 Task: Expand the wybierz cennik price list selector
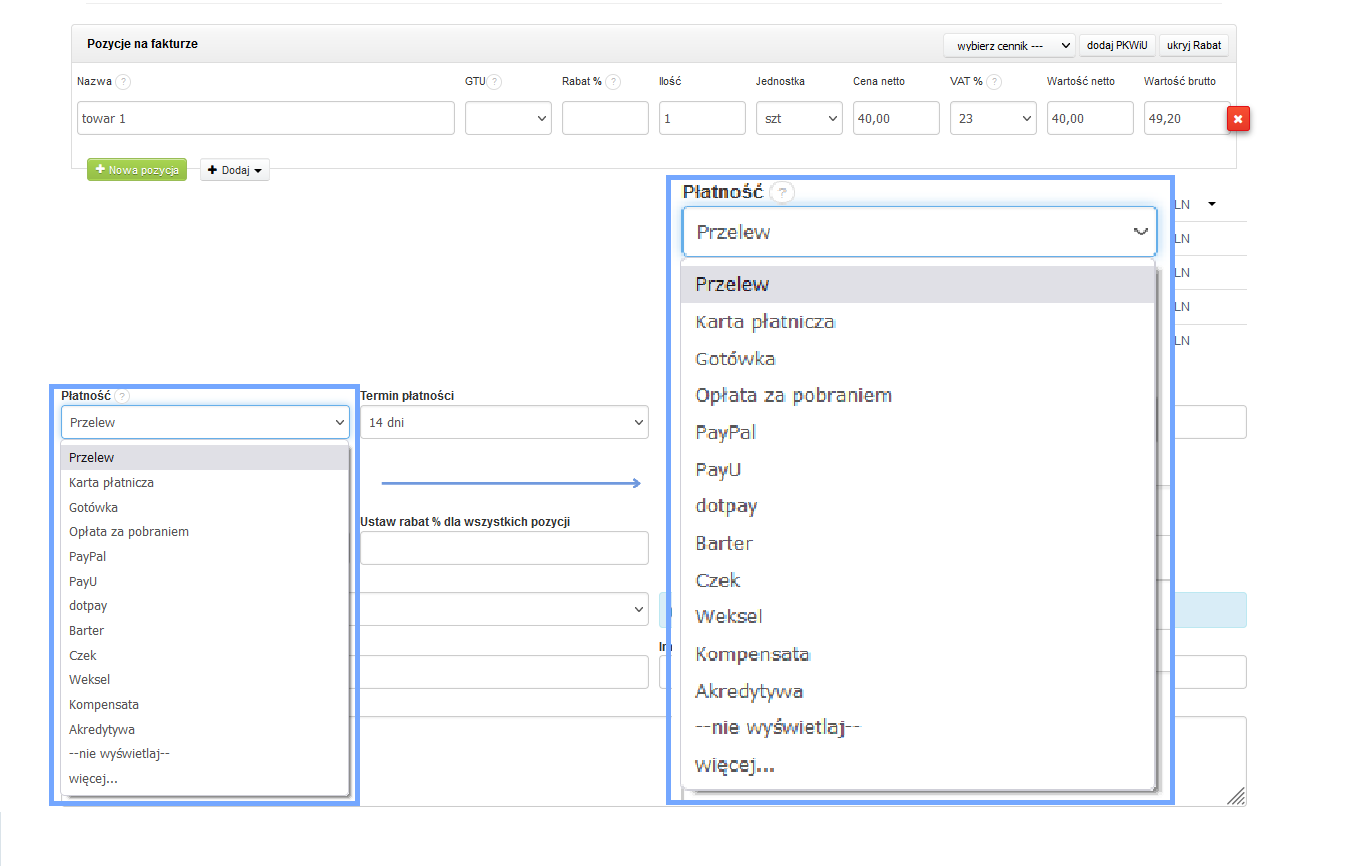coord(1009,45)
